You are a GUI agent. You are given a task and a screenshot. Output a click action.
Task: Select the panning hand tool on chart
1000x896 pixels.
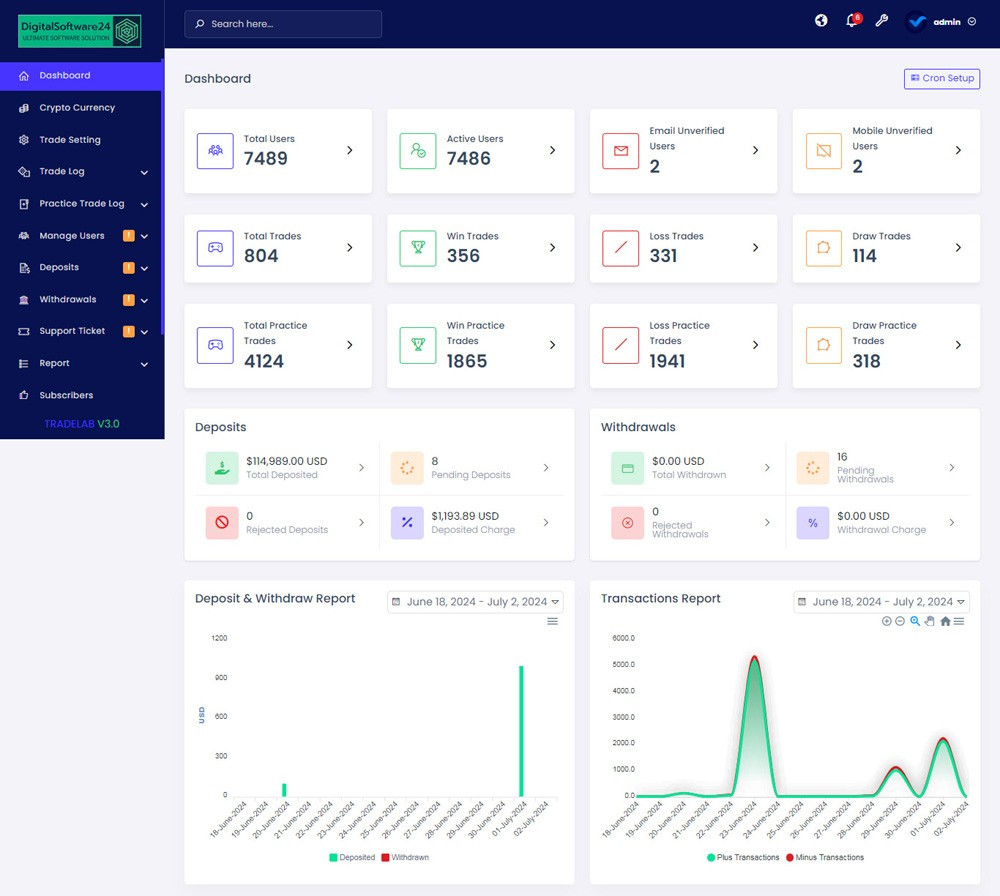click(x=929, y=621)
